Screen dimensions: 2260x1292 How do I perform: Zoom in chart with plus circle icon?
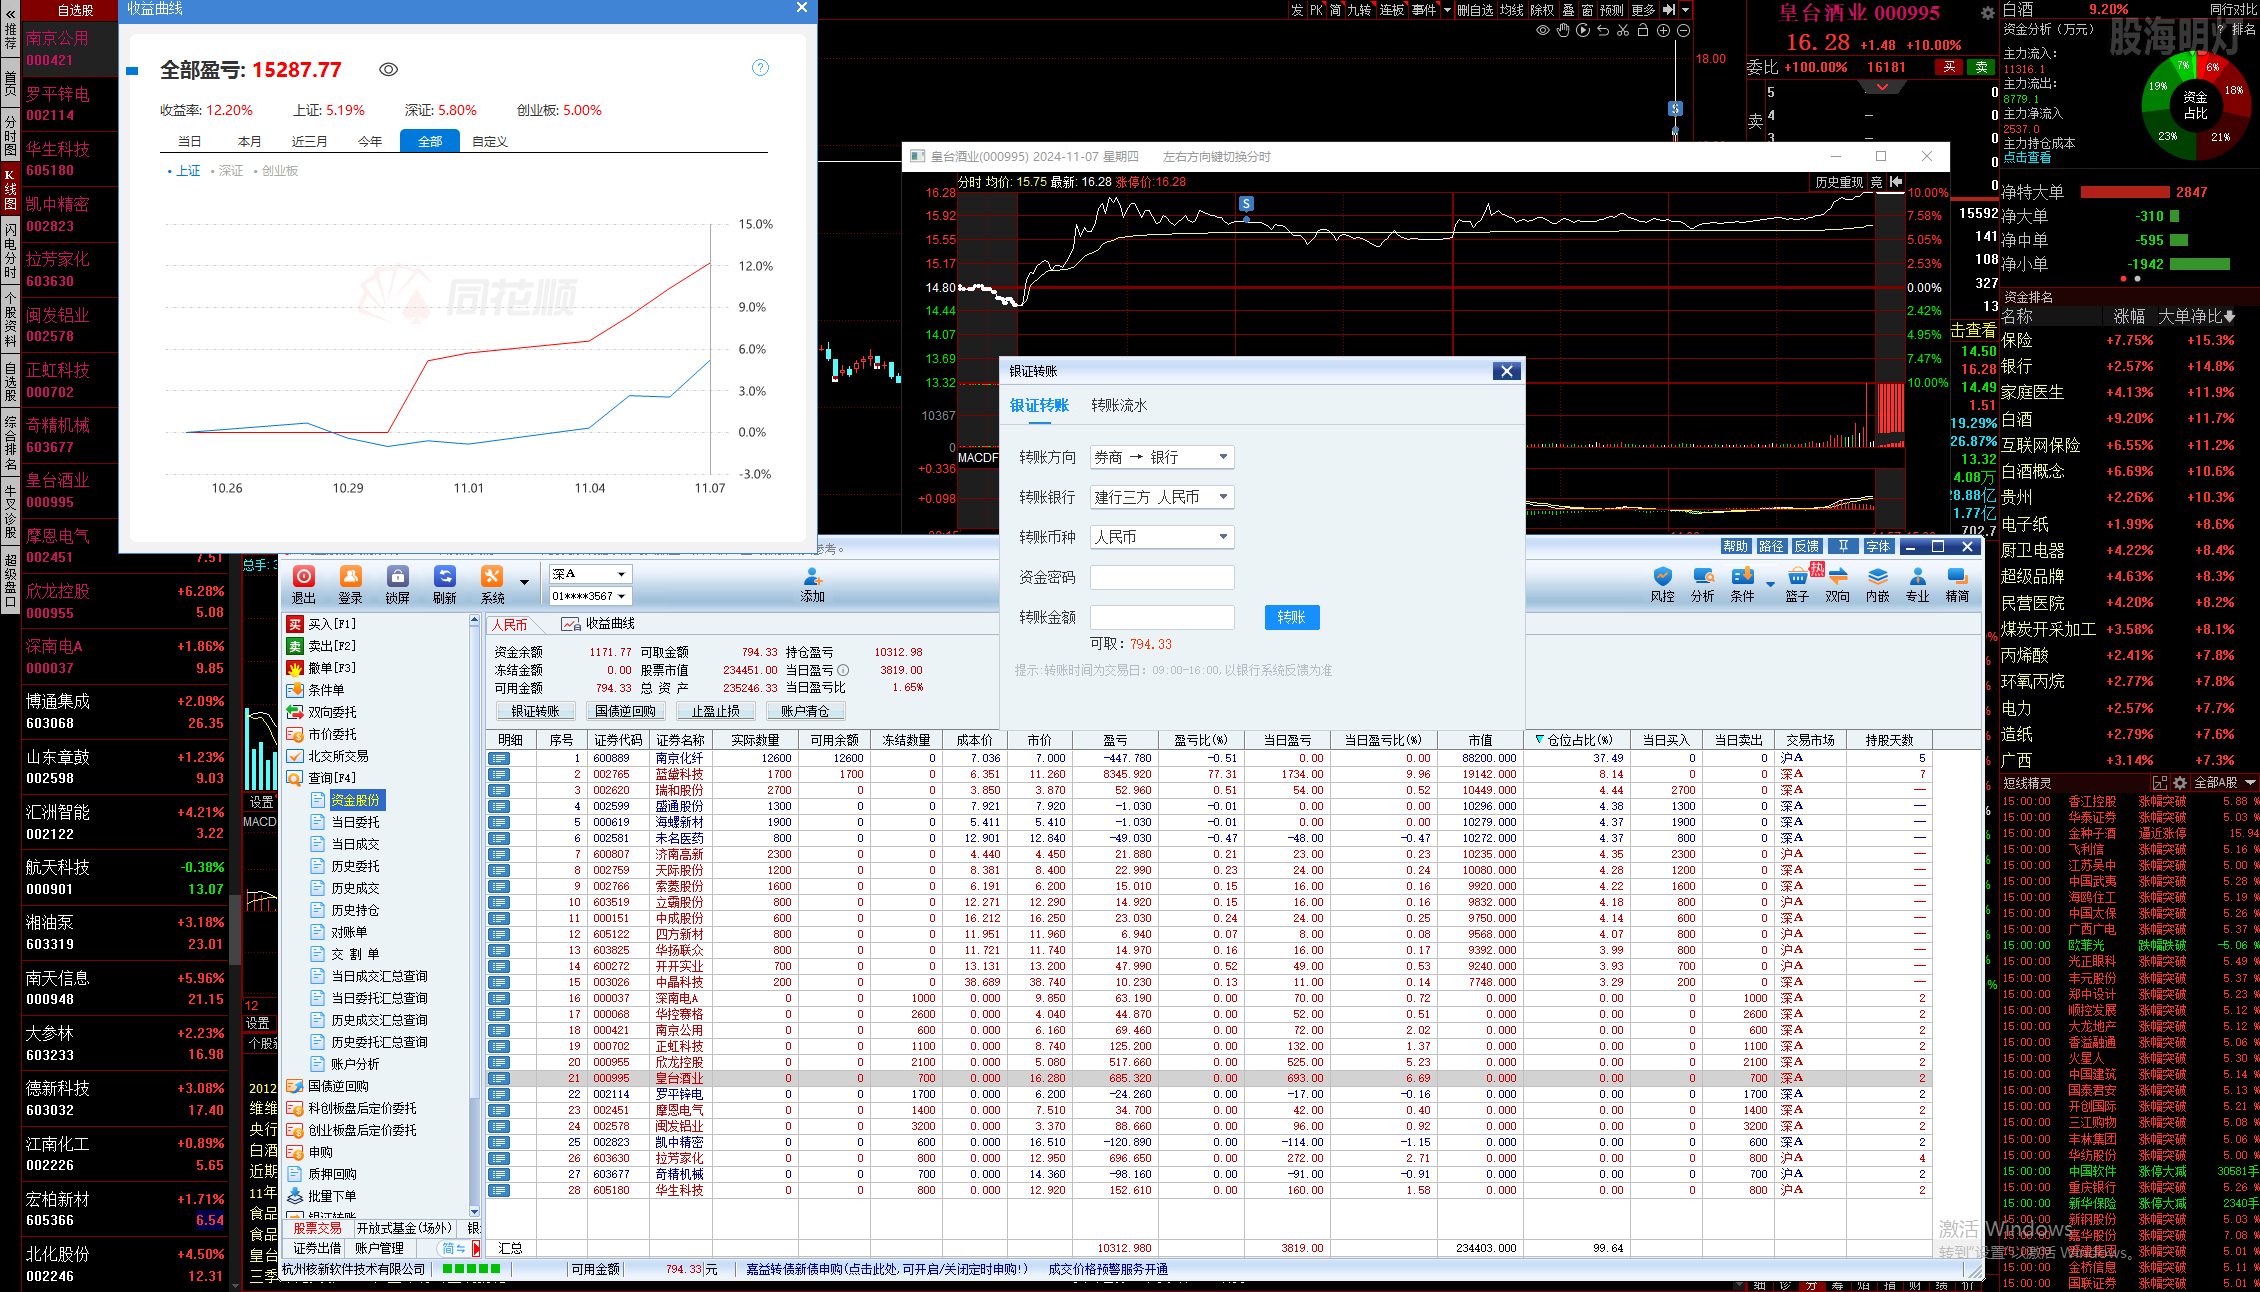[1663, 30]
